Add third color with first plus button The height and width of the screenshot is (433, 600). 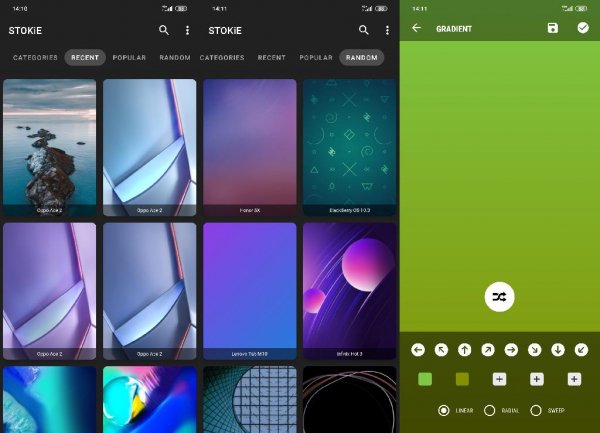click(499, 379)
